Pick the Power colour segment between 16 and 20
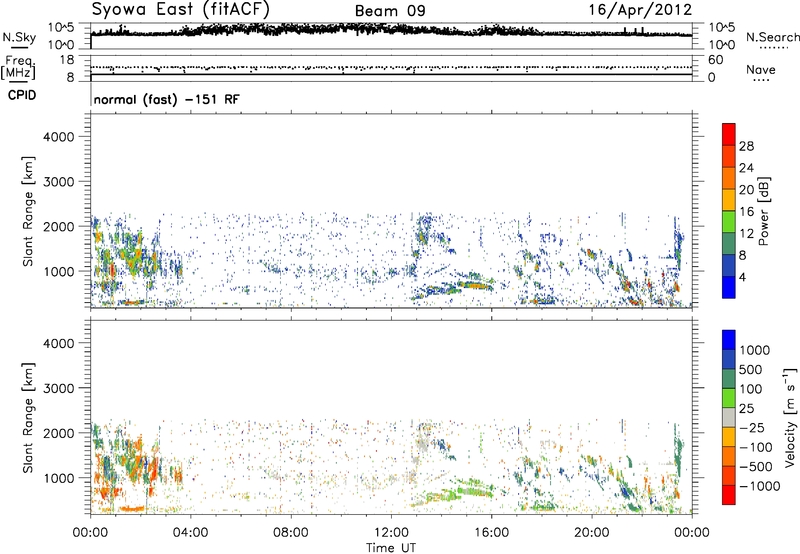This screenshot has width=800, height=554. 729,200
